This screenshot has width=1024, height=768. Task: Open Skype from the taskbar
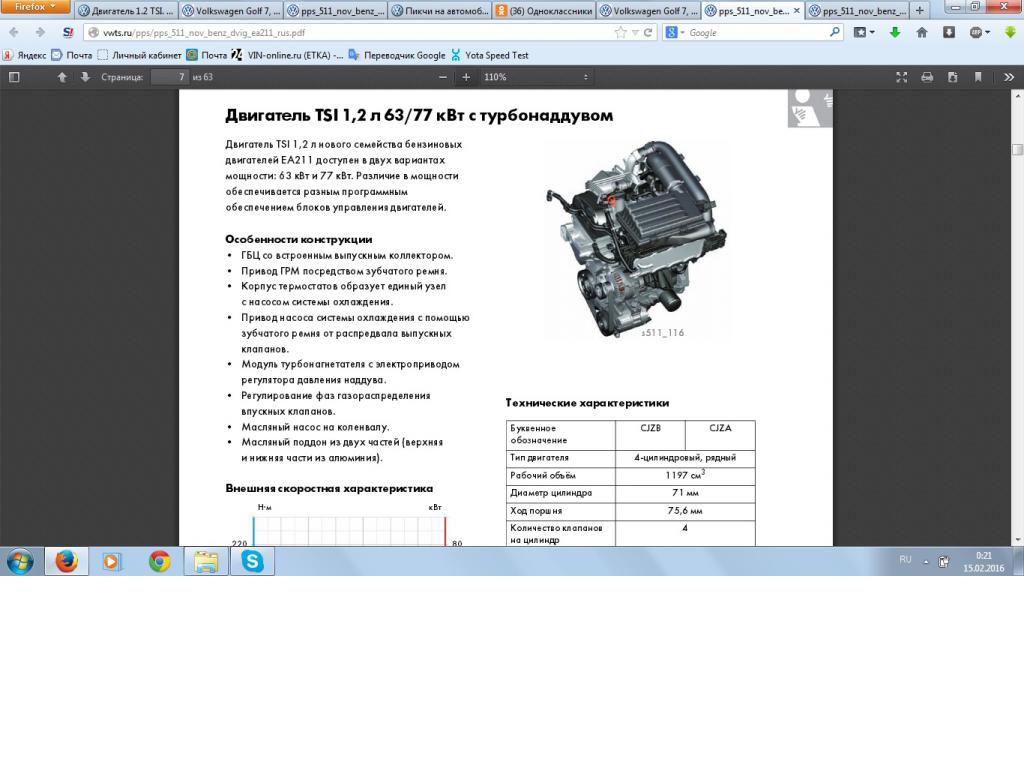tap(252, 562)
